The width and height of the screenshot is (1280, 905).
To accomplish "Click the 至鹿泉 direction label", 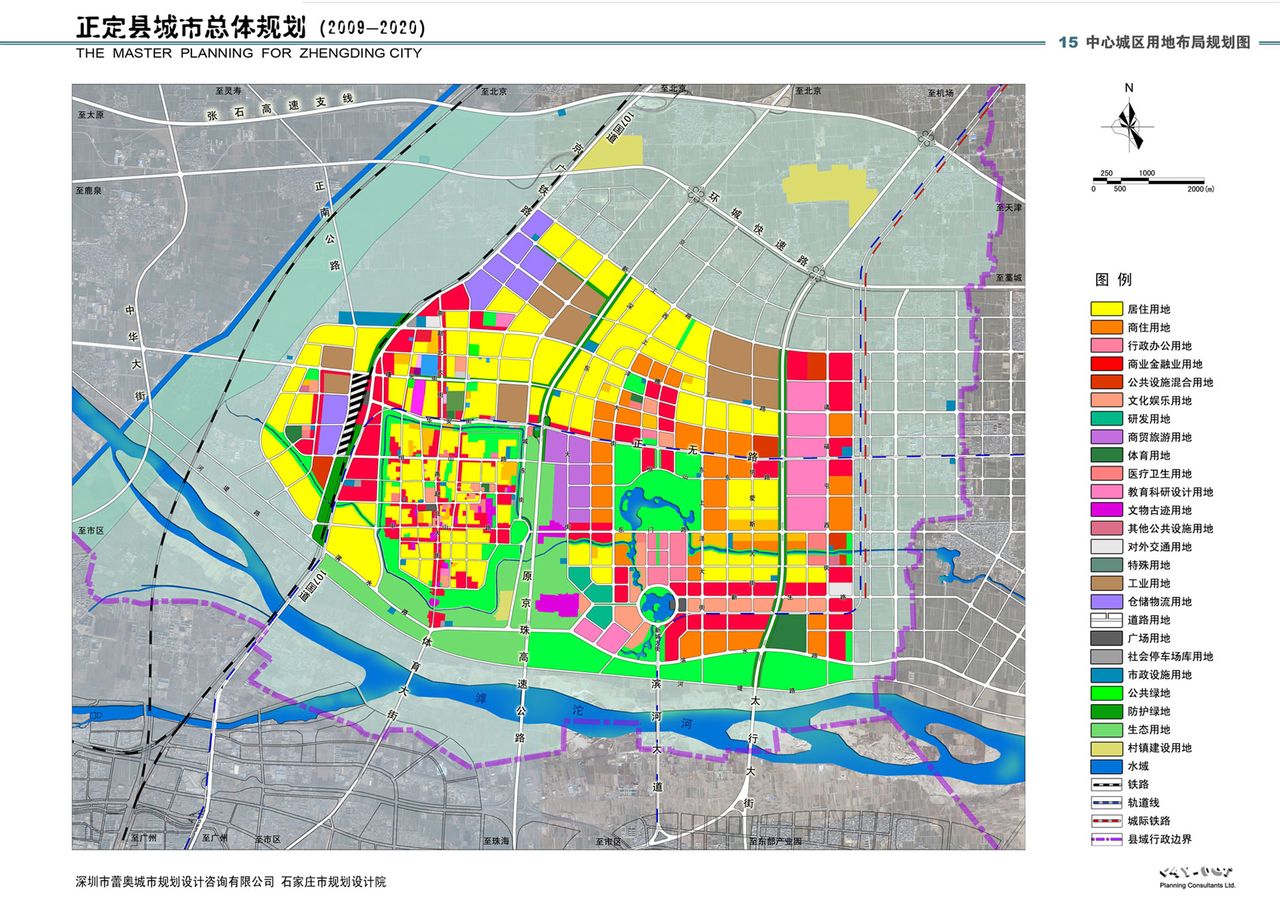I will 90,189.
